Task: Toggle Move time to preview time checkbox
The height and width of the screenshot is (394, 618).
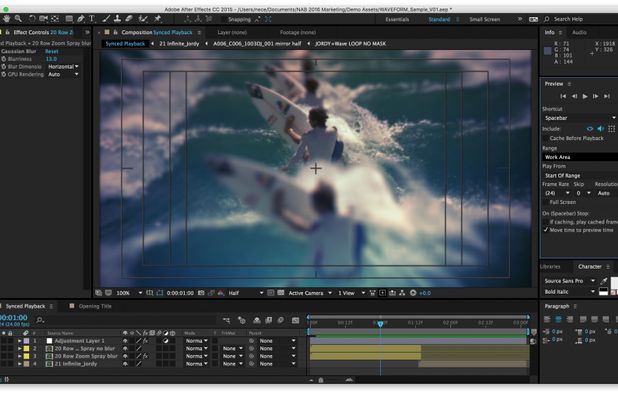Action: (x=546, y=230)
